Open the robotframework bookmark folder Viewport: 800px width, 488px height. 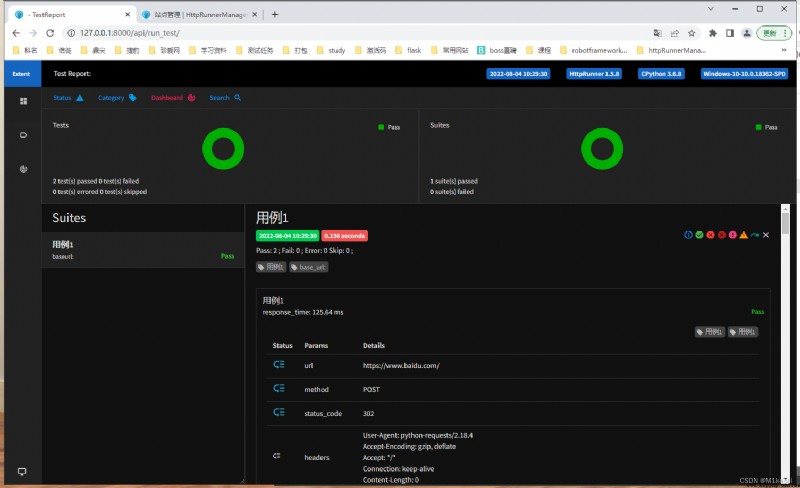(x=593, y=50)
